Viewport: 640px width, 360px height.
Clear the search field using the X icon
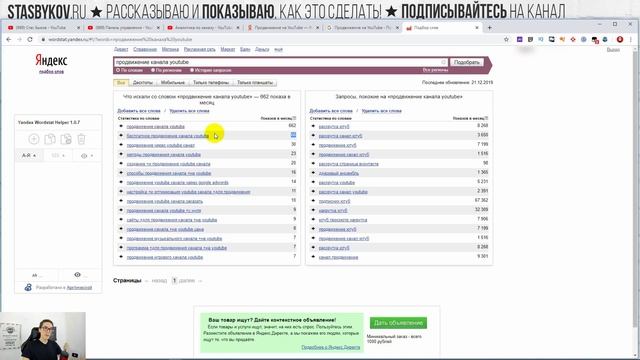(x=444, y=62)
